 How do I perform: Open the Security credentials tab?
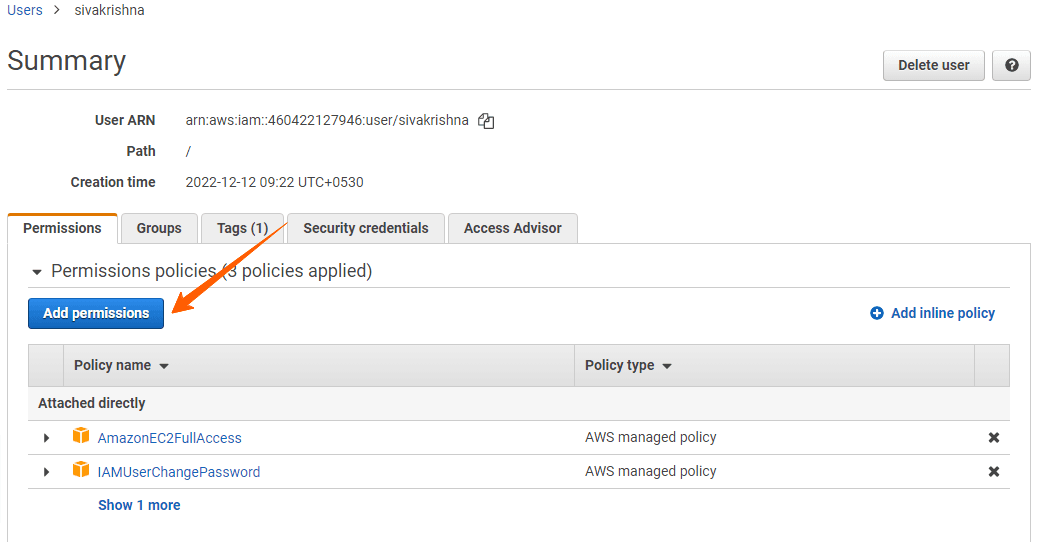pos(365,229)
